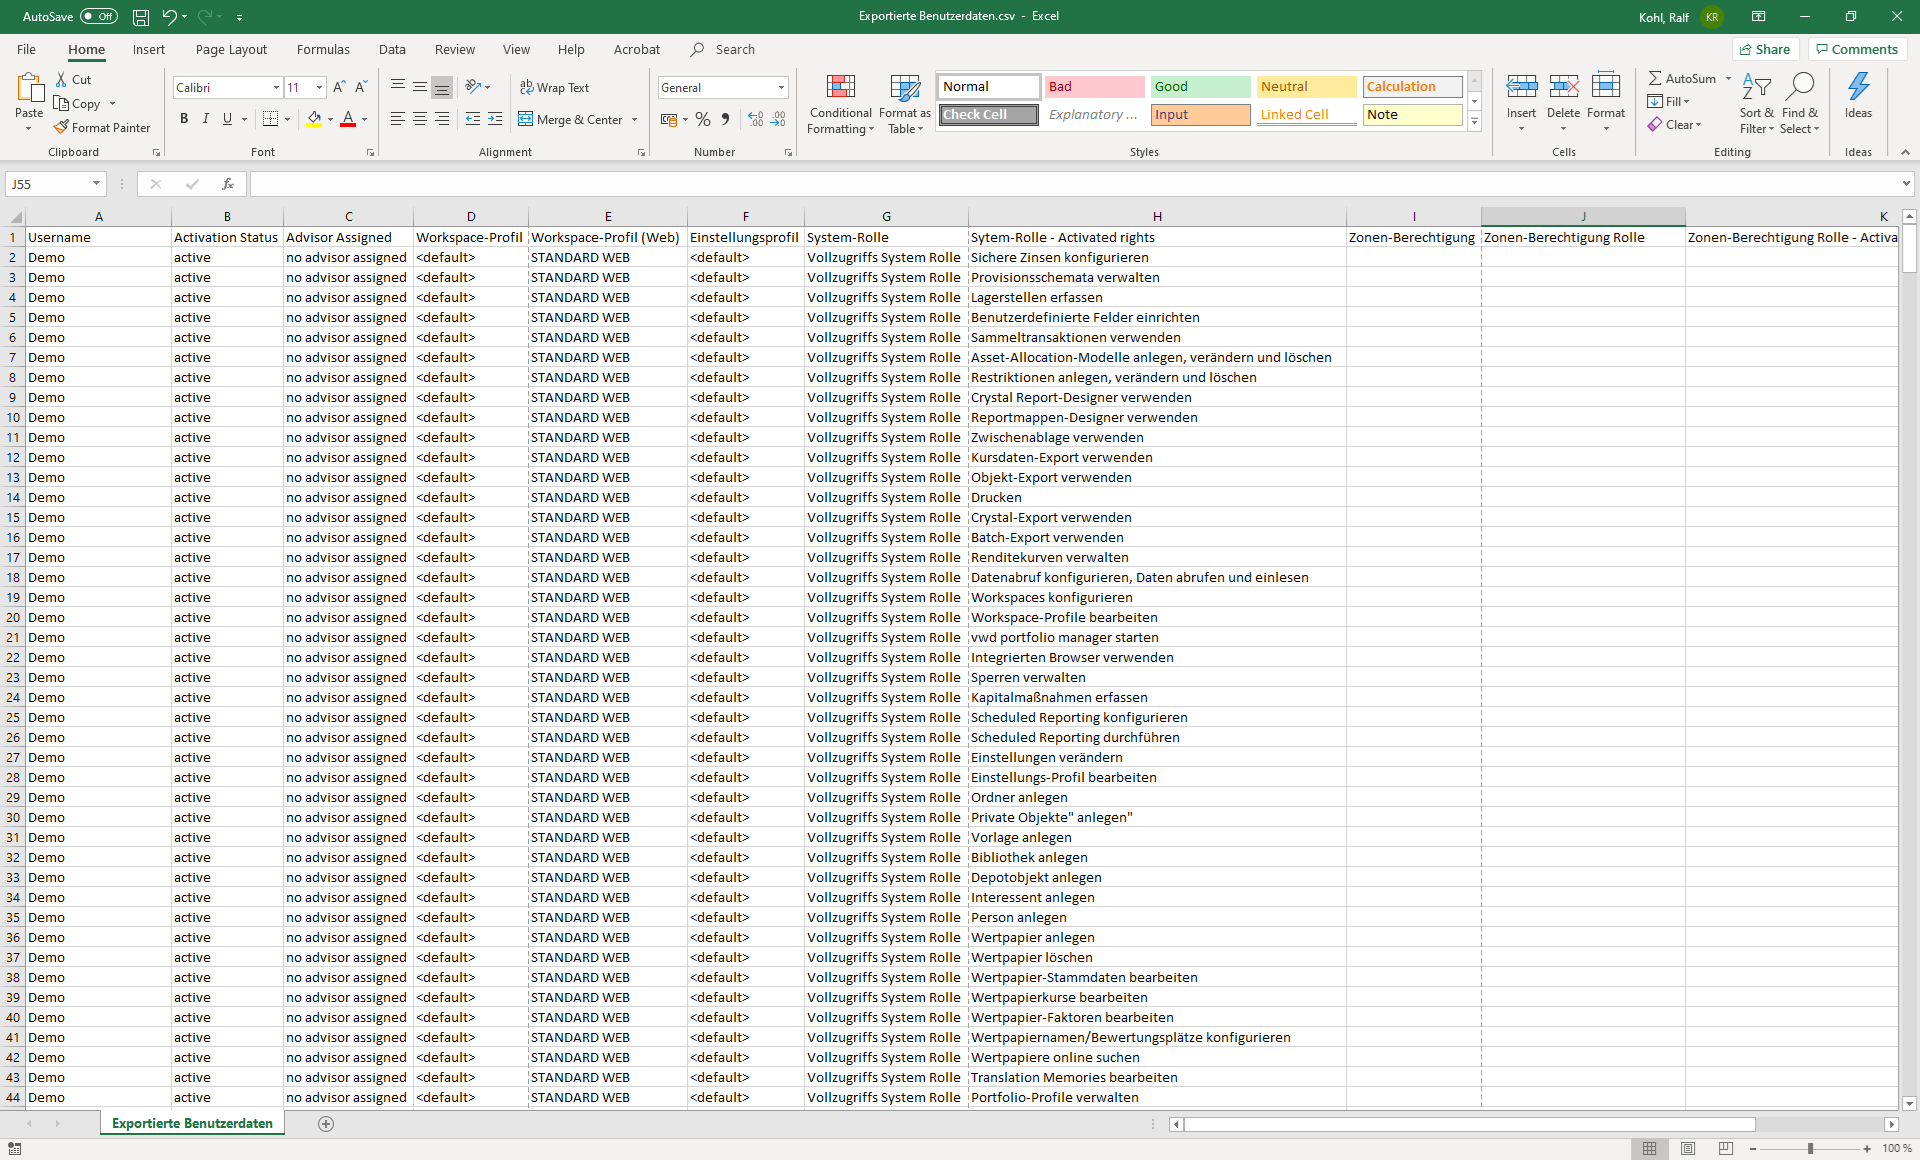This screenshot has height=1160, width=1920.
Task: Toggle Wrap Text for cells
Action: point(555,88)
